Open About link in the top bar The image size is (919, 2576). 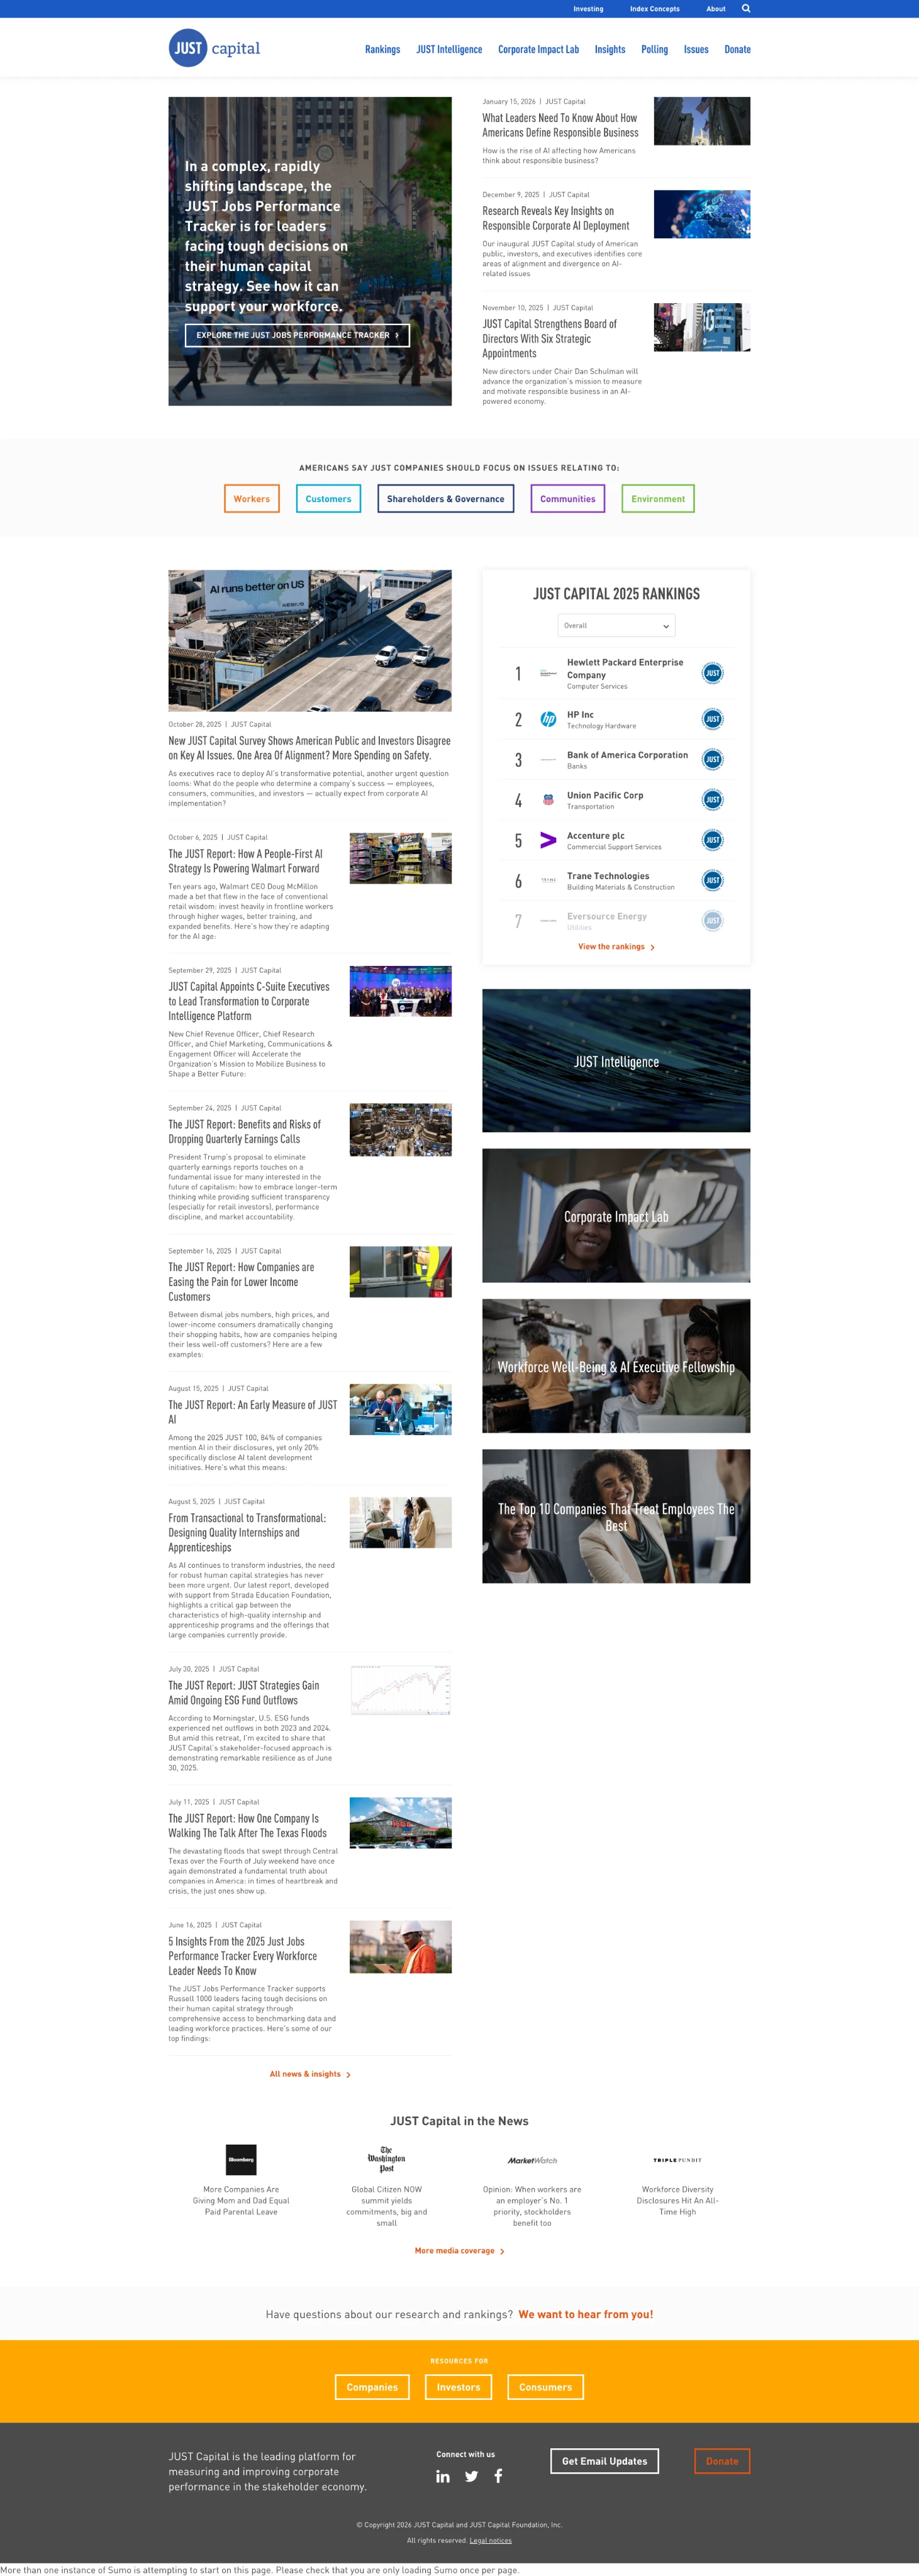click(x=716, y=9)
